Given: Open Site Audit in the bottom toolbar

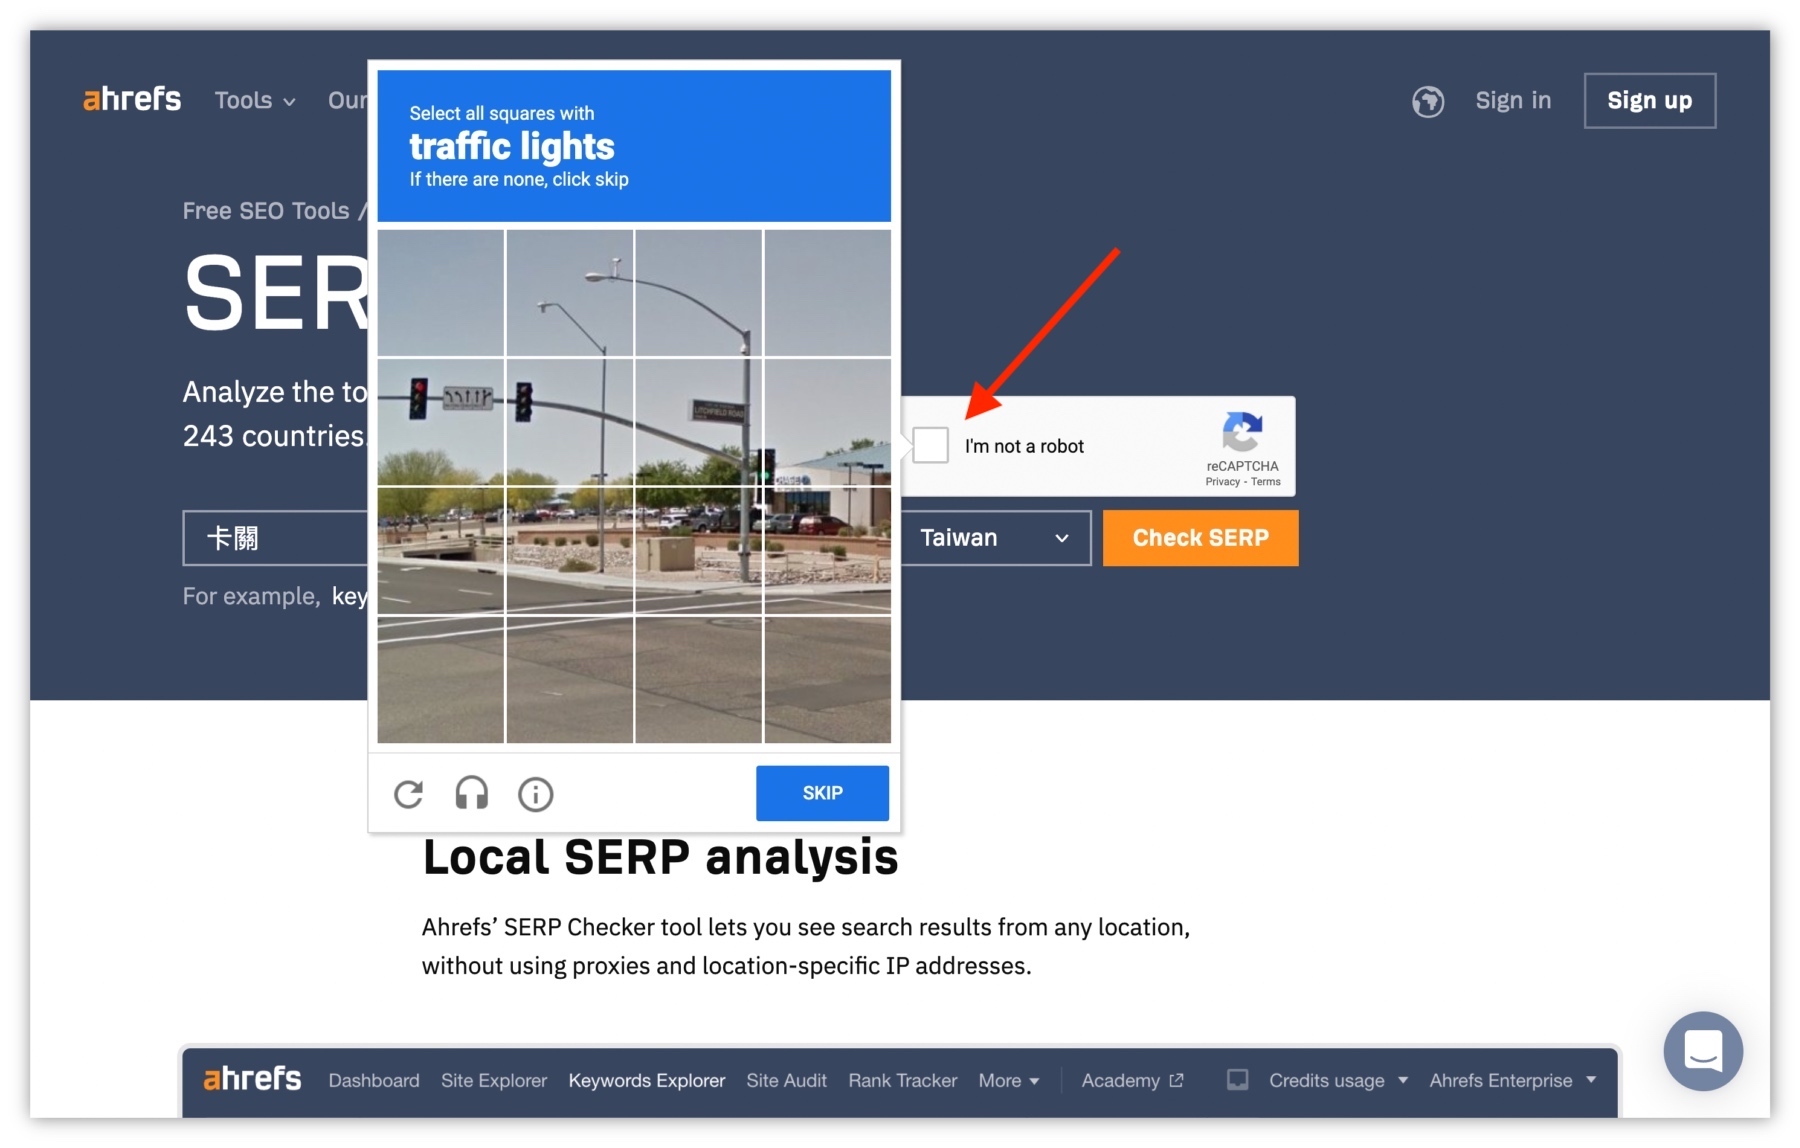Looking at the screenshot, I should [x=787, y=1080].
